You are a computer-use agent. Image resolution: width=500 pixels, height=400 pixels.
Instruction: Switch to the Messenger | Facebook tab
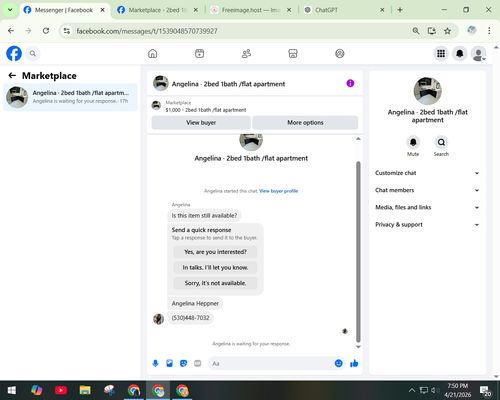tap(64, 10)
